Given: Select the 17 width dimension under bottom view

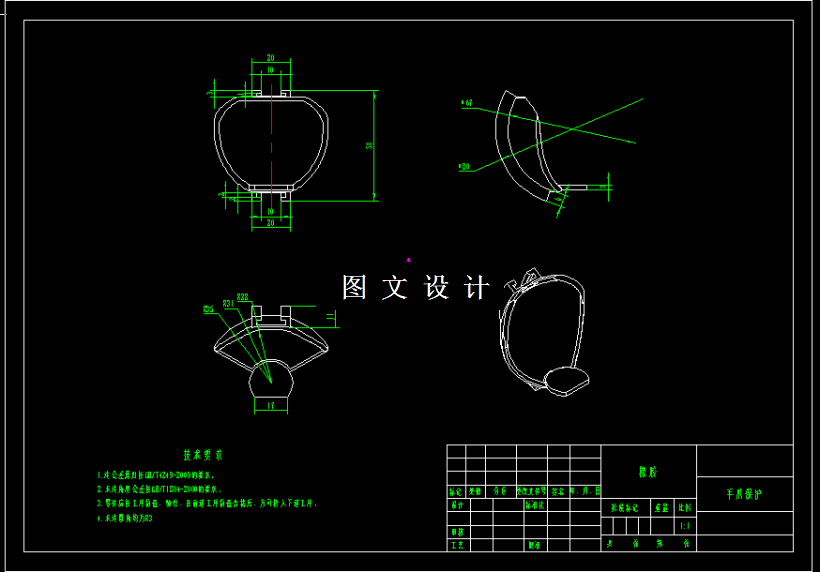Looking at the screenshot, I should click(x=271, y=406).
